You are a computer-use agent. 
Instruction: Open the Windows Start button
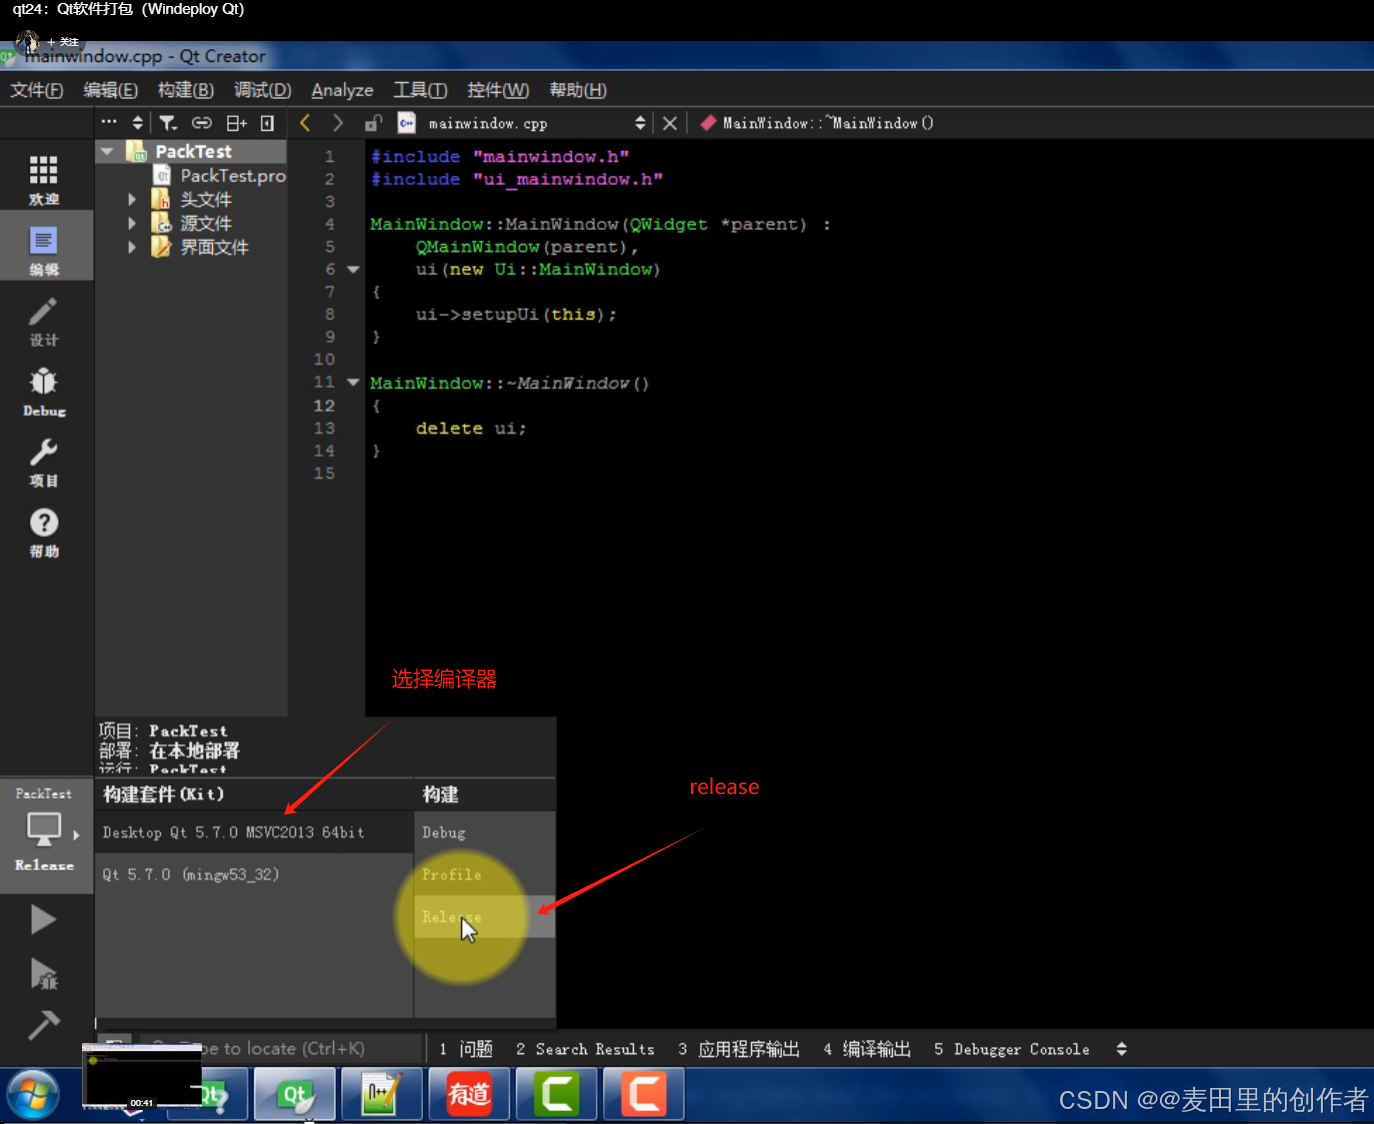point(32,1095)
